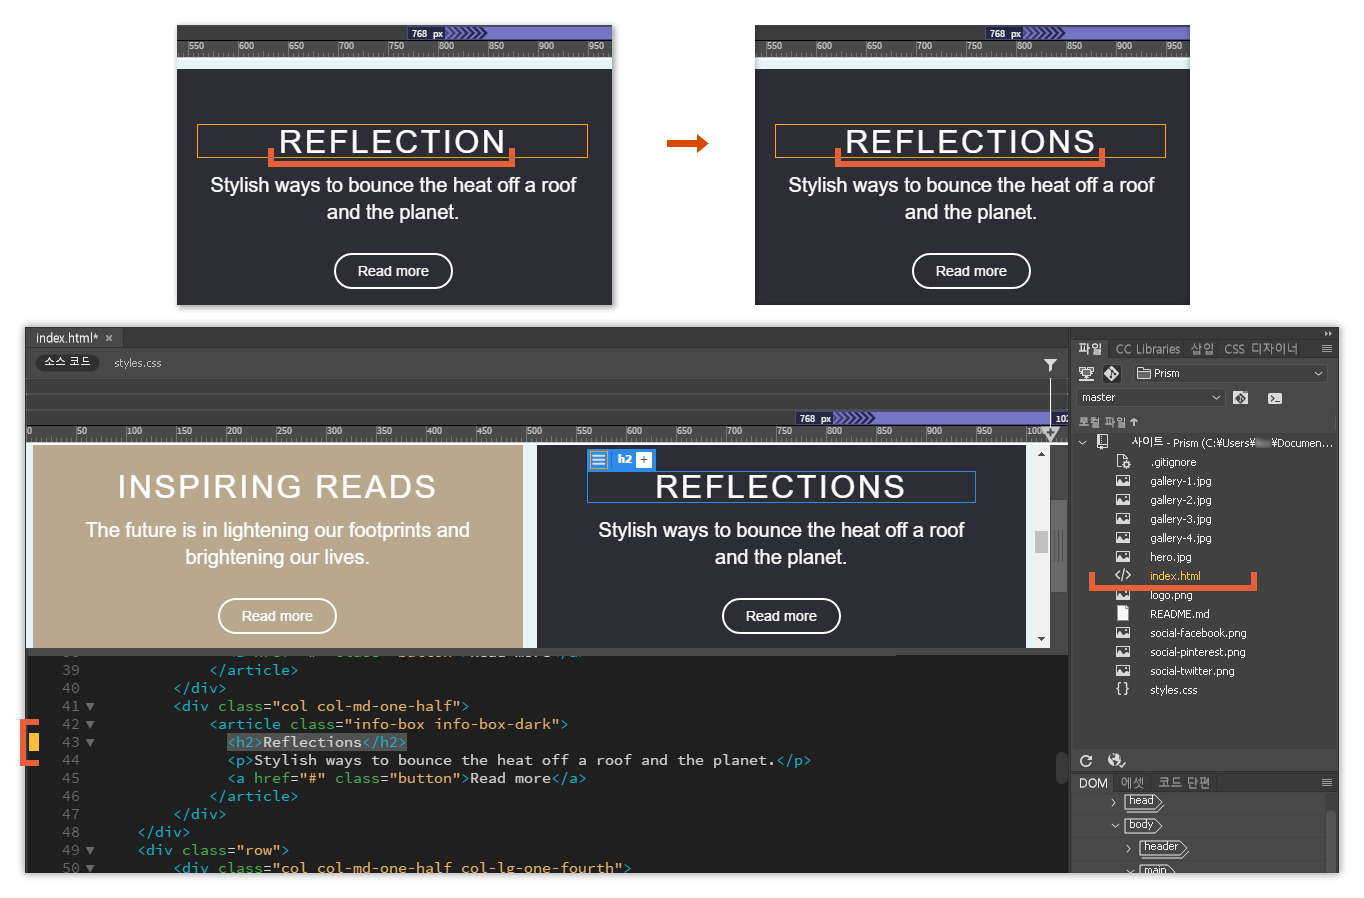
Task: Open the terminal console icon in Files panel
Action: click(1275, 398)
